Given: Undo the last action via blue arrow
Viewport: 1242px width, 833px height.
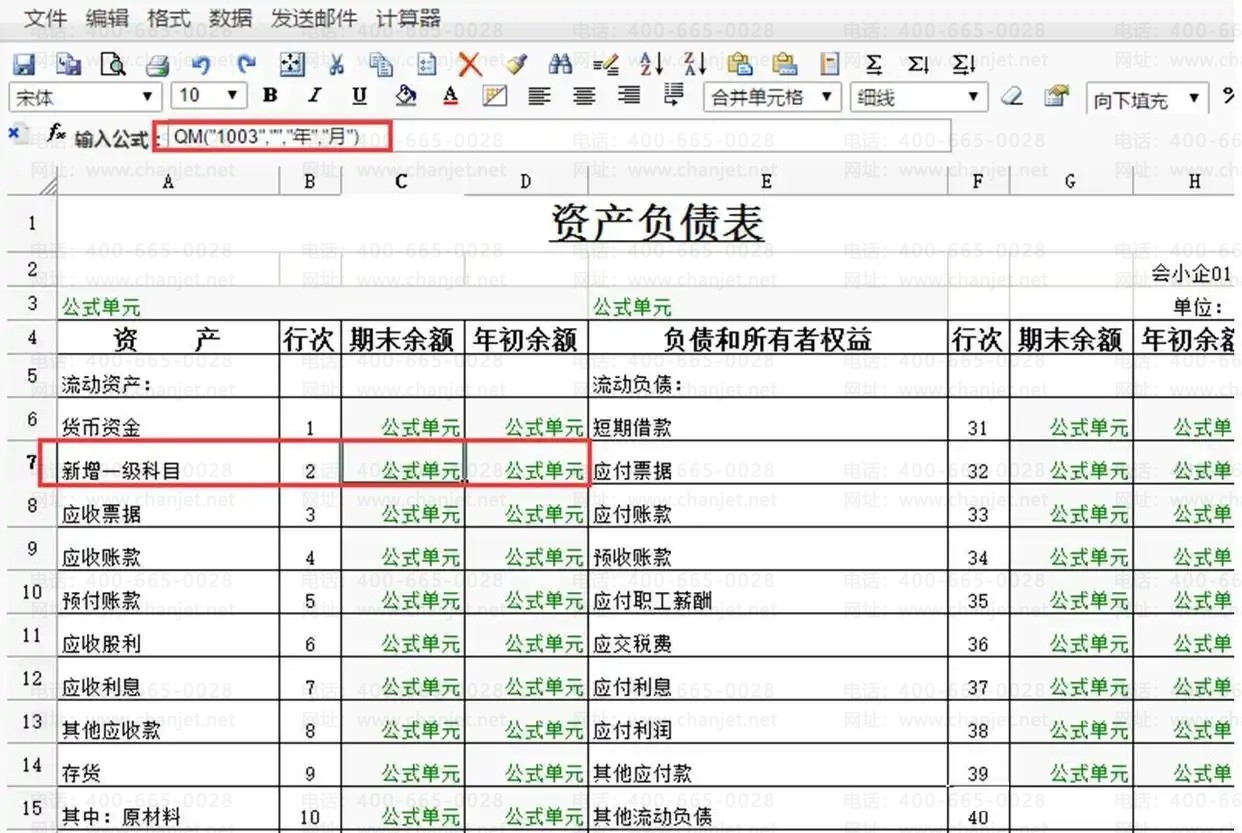Looking at the screenshot, I should pyautogui.click(x=202, y=65).
